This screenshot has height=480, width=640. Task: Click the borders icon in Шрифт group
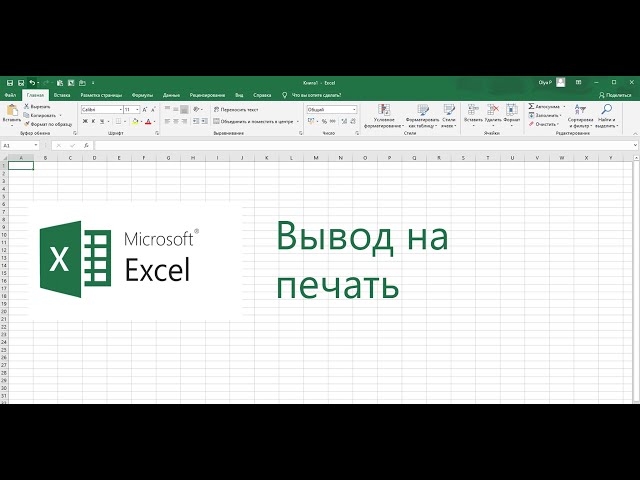[118, 121]
